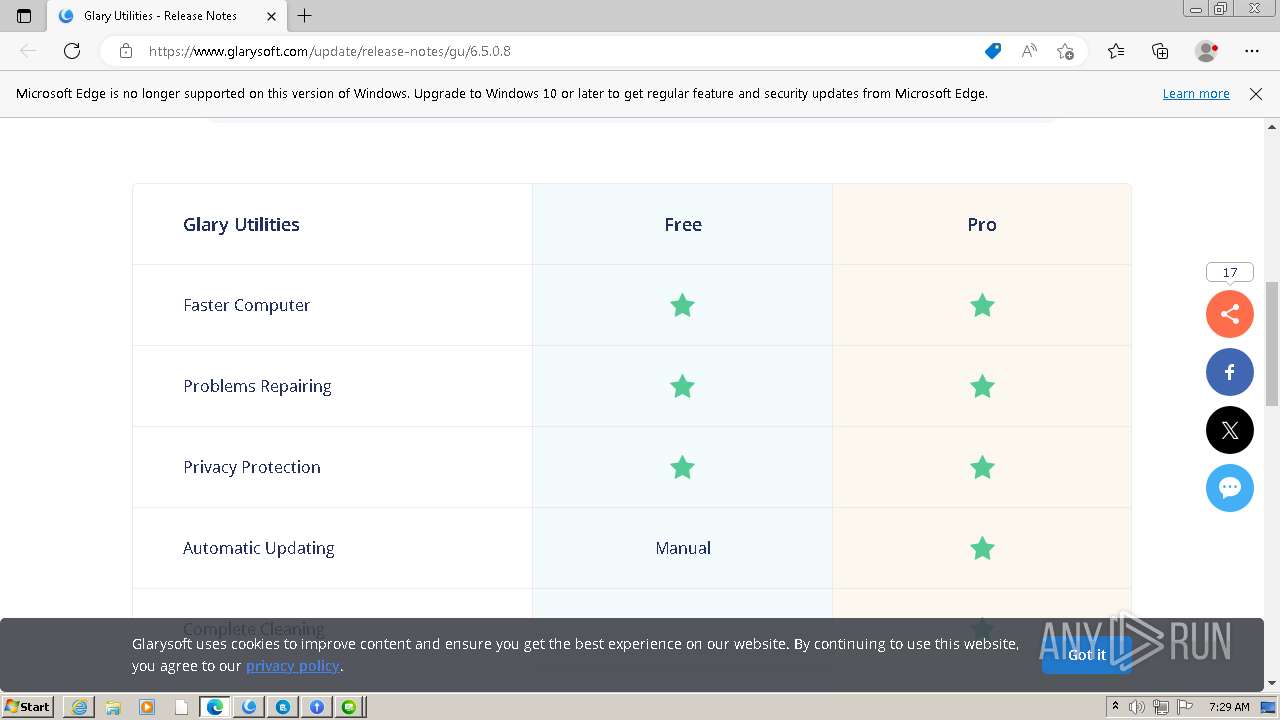Follow the Learn more link

tap(1196, 93)
